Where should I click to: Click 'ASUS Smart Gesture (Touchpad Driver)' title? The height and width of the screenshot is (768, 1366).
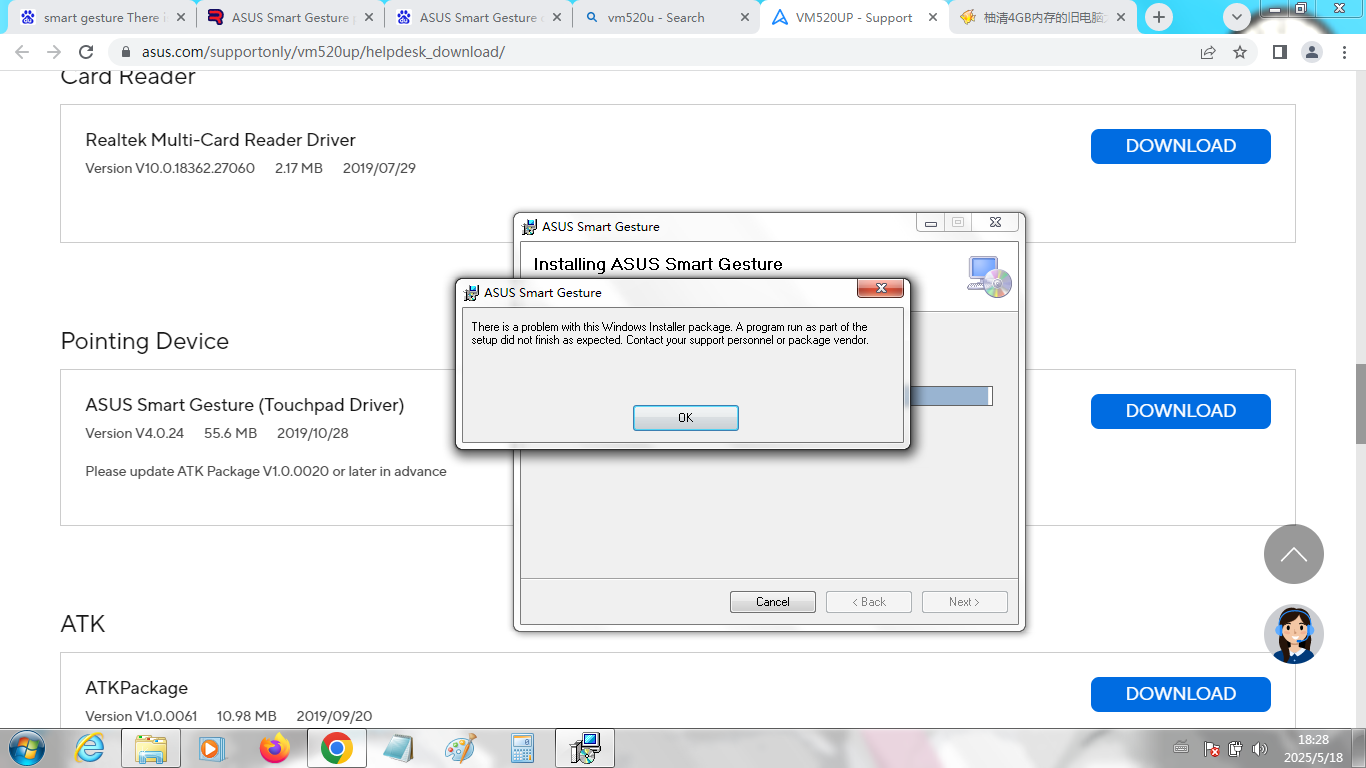click(245, 405)
